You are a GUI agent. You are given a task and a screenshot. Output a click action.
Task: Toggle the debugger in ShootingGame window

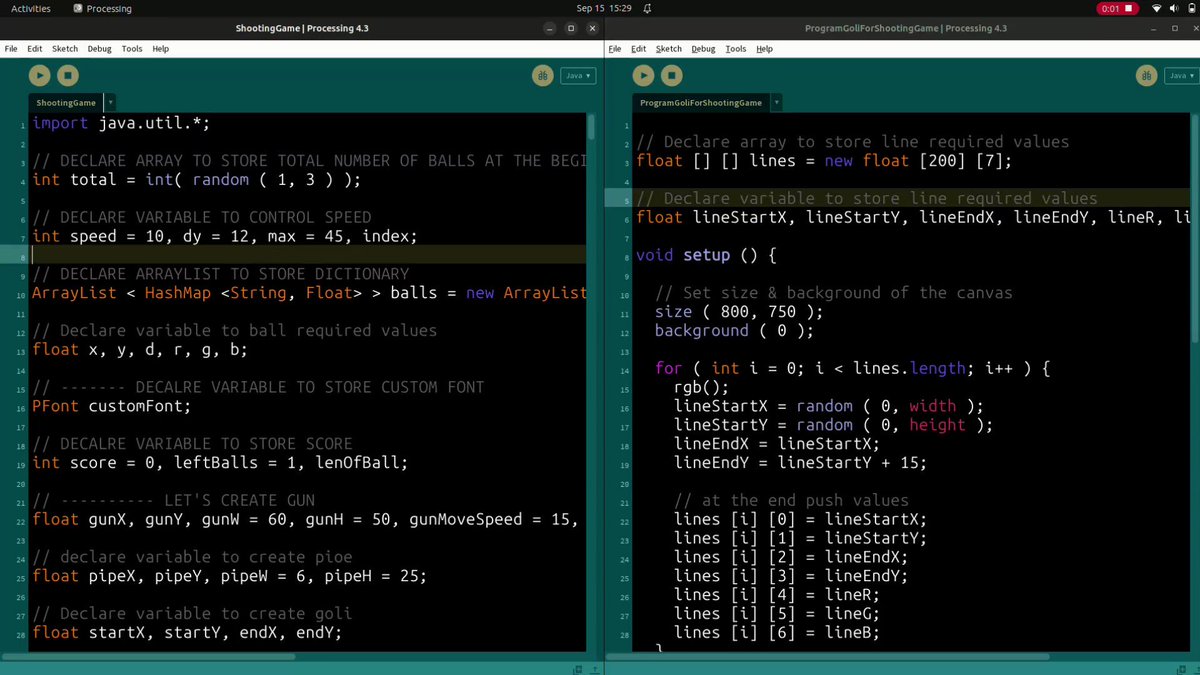(x=543, y=75)
